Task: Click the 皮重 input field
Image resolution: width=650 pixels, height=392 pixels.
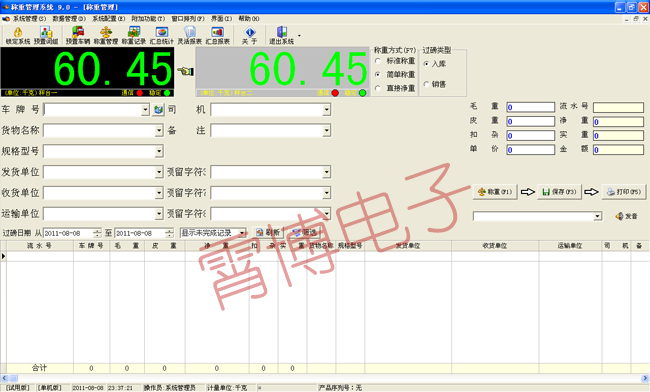Action: 530,121
